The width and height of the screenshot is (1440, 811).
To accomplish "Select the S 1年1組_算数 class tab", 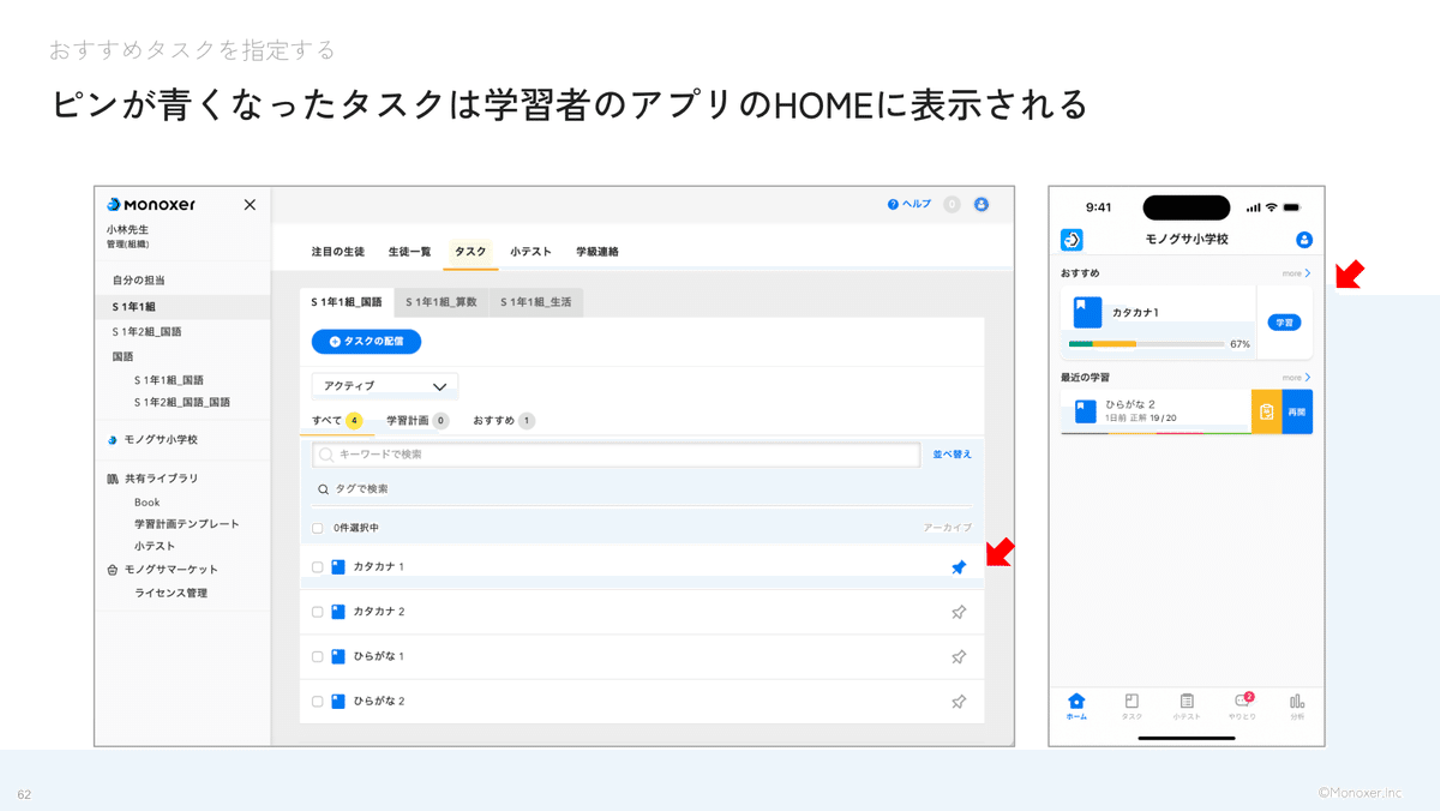I will 441,302.
